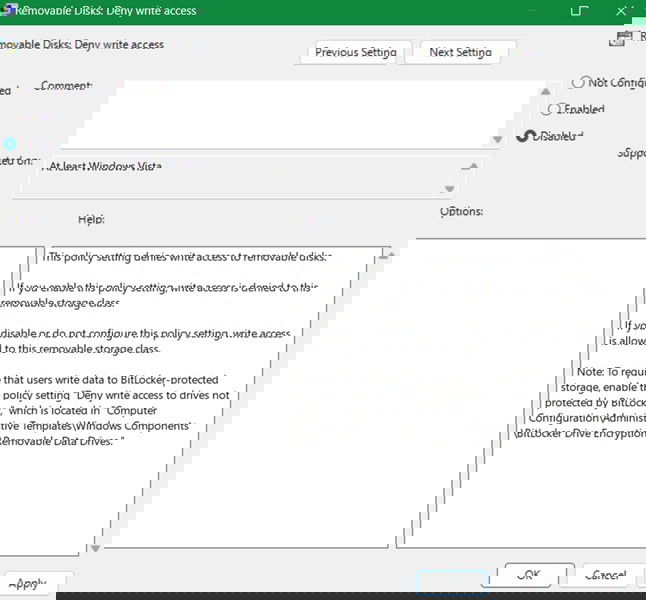This screenshot has height=600, width=646.
Task: Maximize the policy dialog window
Action: pyautogui.click(x=577, y=11)
